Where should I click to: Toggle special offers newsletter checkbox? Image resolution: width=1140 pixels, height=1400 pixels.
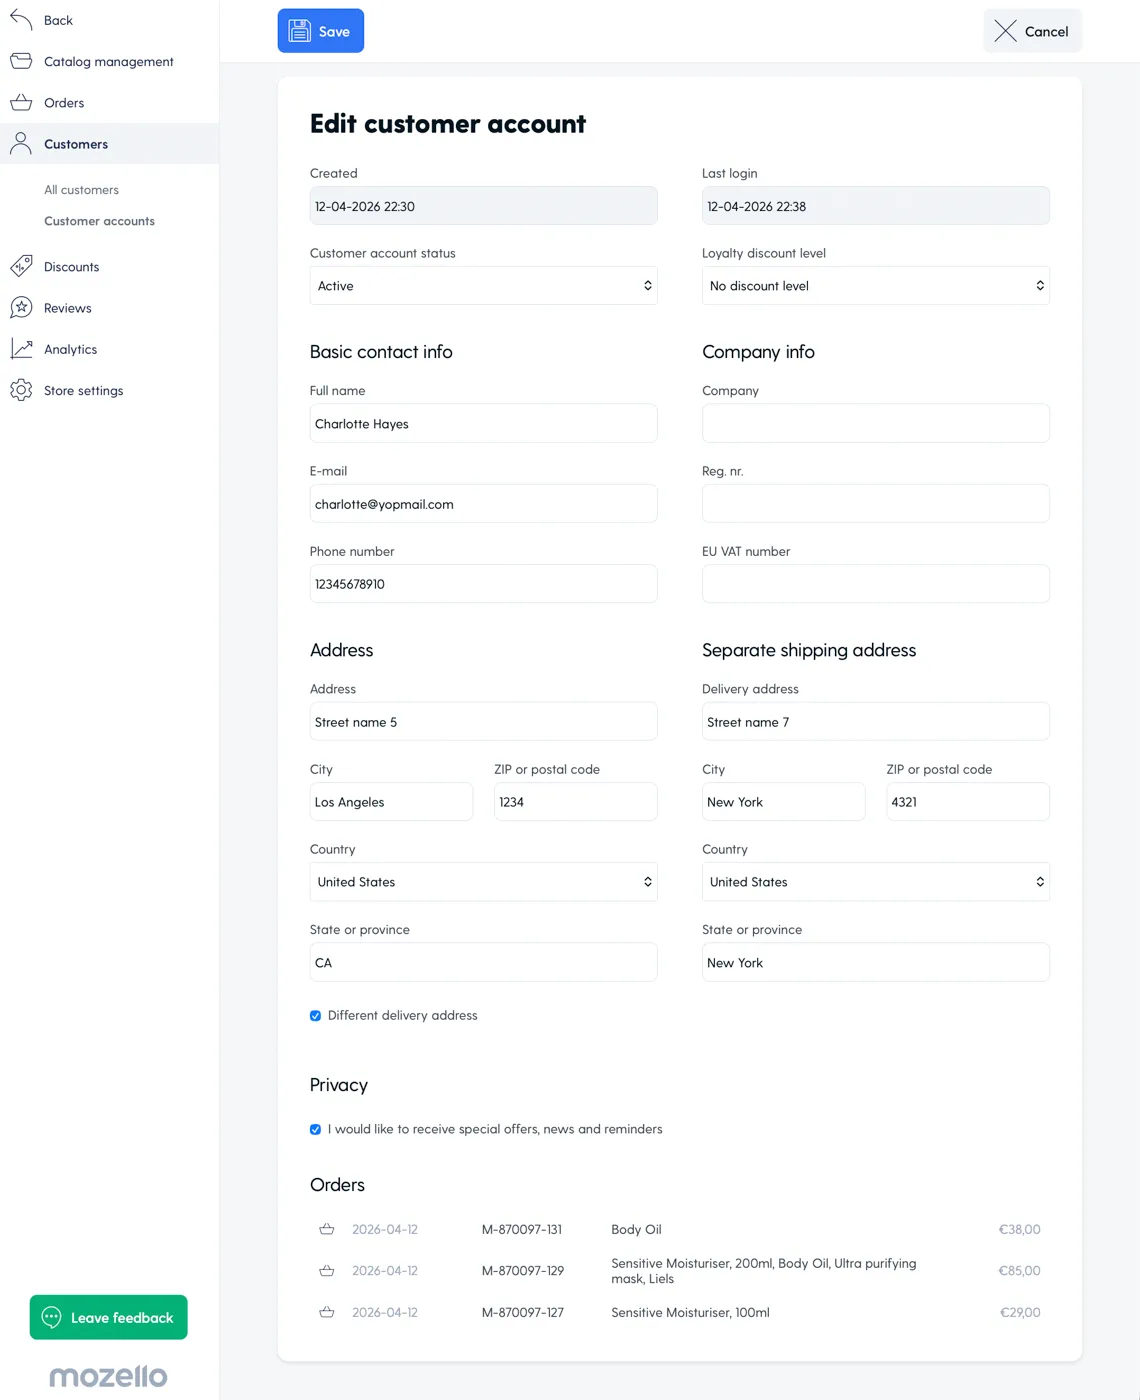[x=316, y=1129]
